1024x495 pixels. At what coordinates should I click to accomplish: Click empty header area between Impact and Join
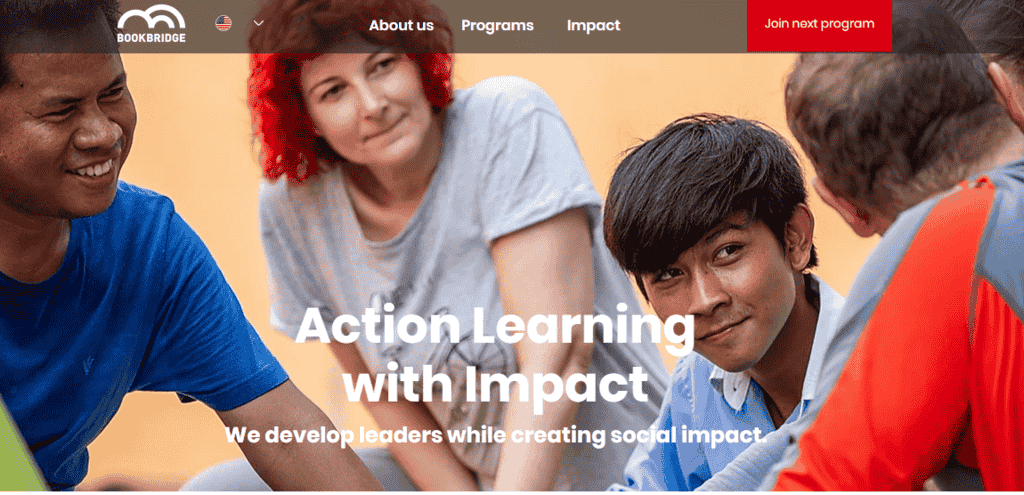tap(684, 26)
